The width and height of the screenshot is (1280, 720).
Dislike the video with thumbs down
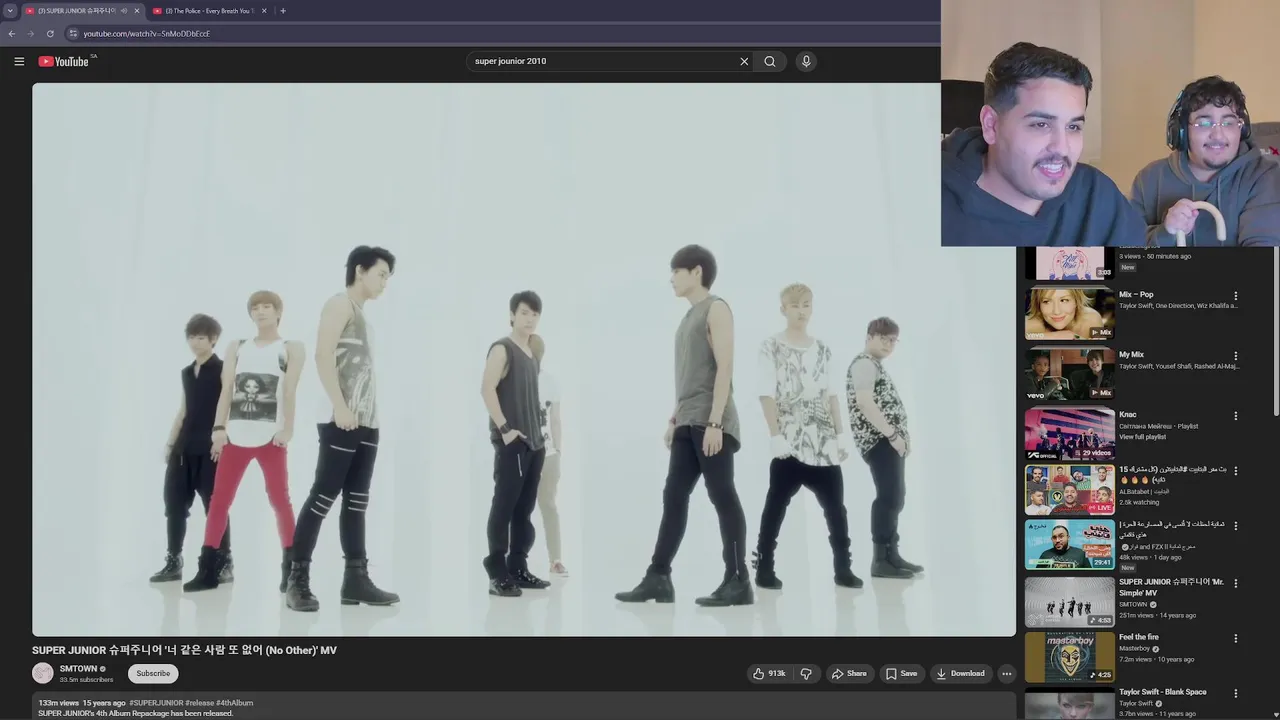click(x=806, y=674)
